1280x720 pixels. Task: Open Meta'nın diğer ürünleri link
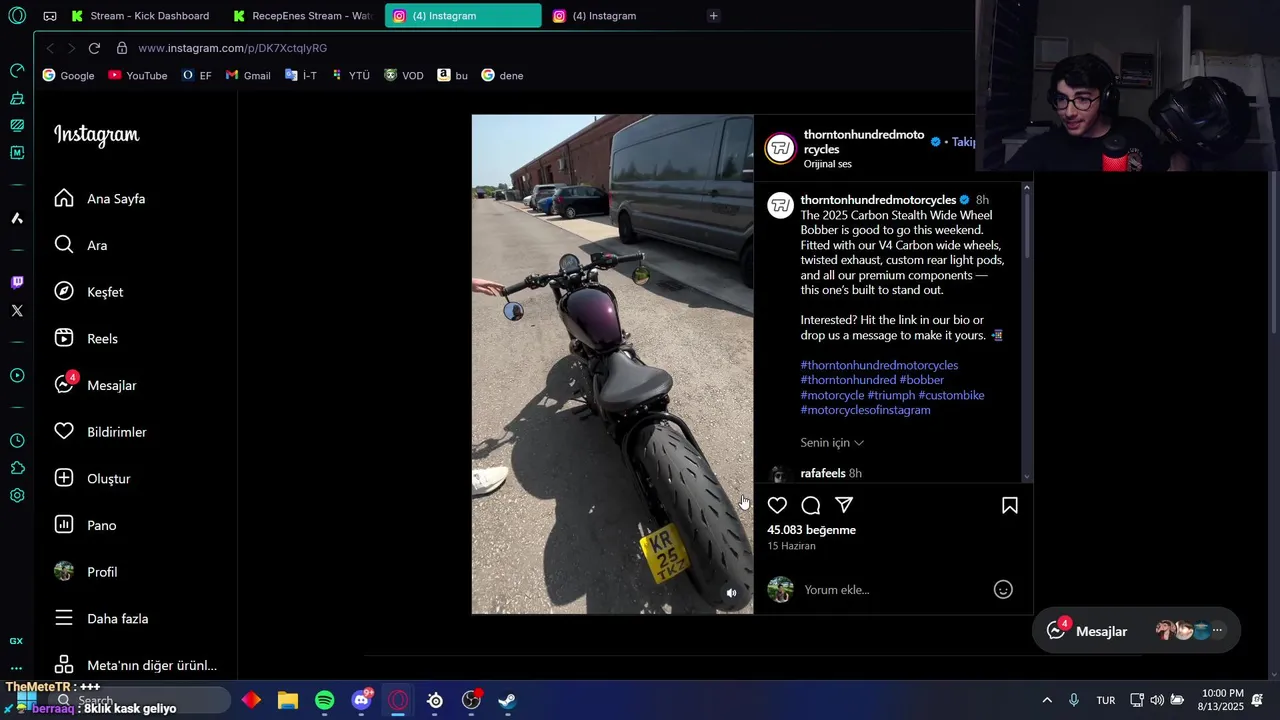[x=135, y=665]
